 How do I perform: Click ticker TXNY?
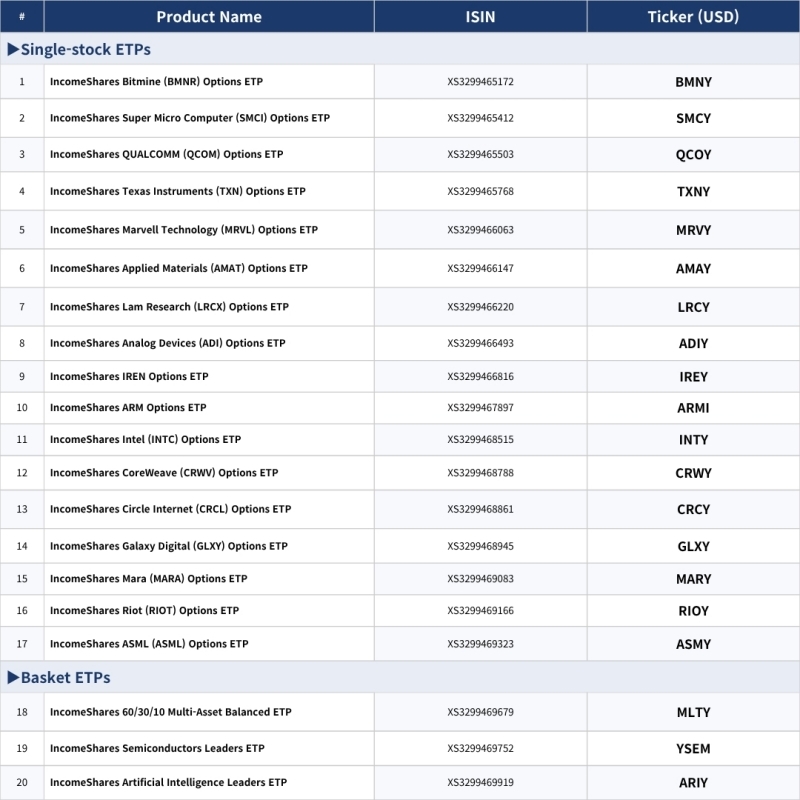tap(693, 192)
